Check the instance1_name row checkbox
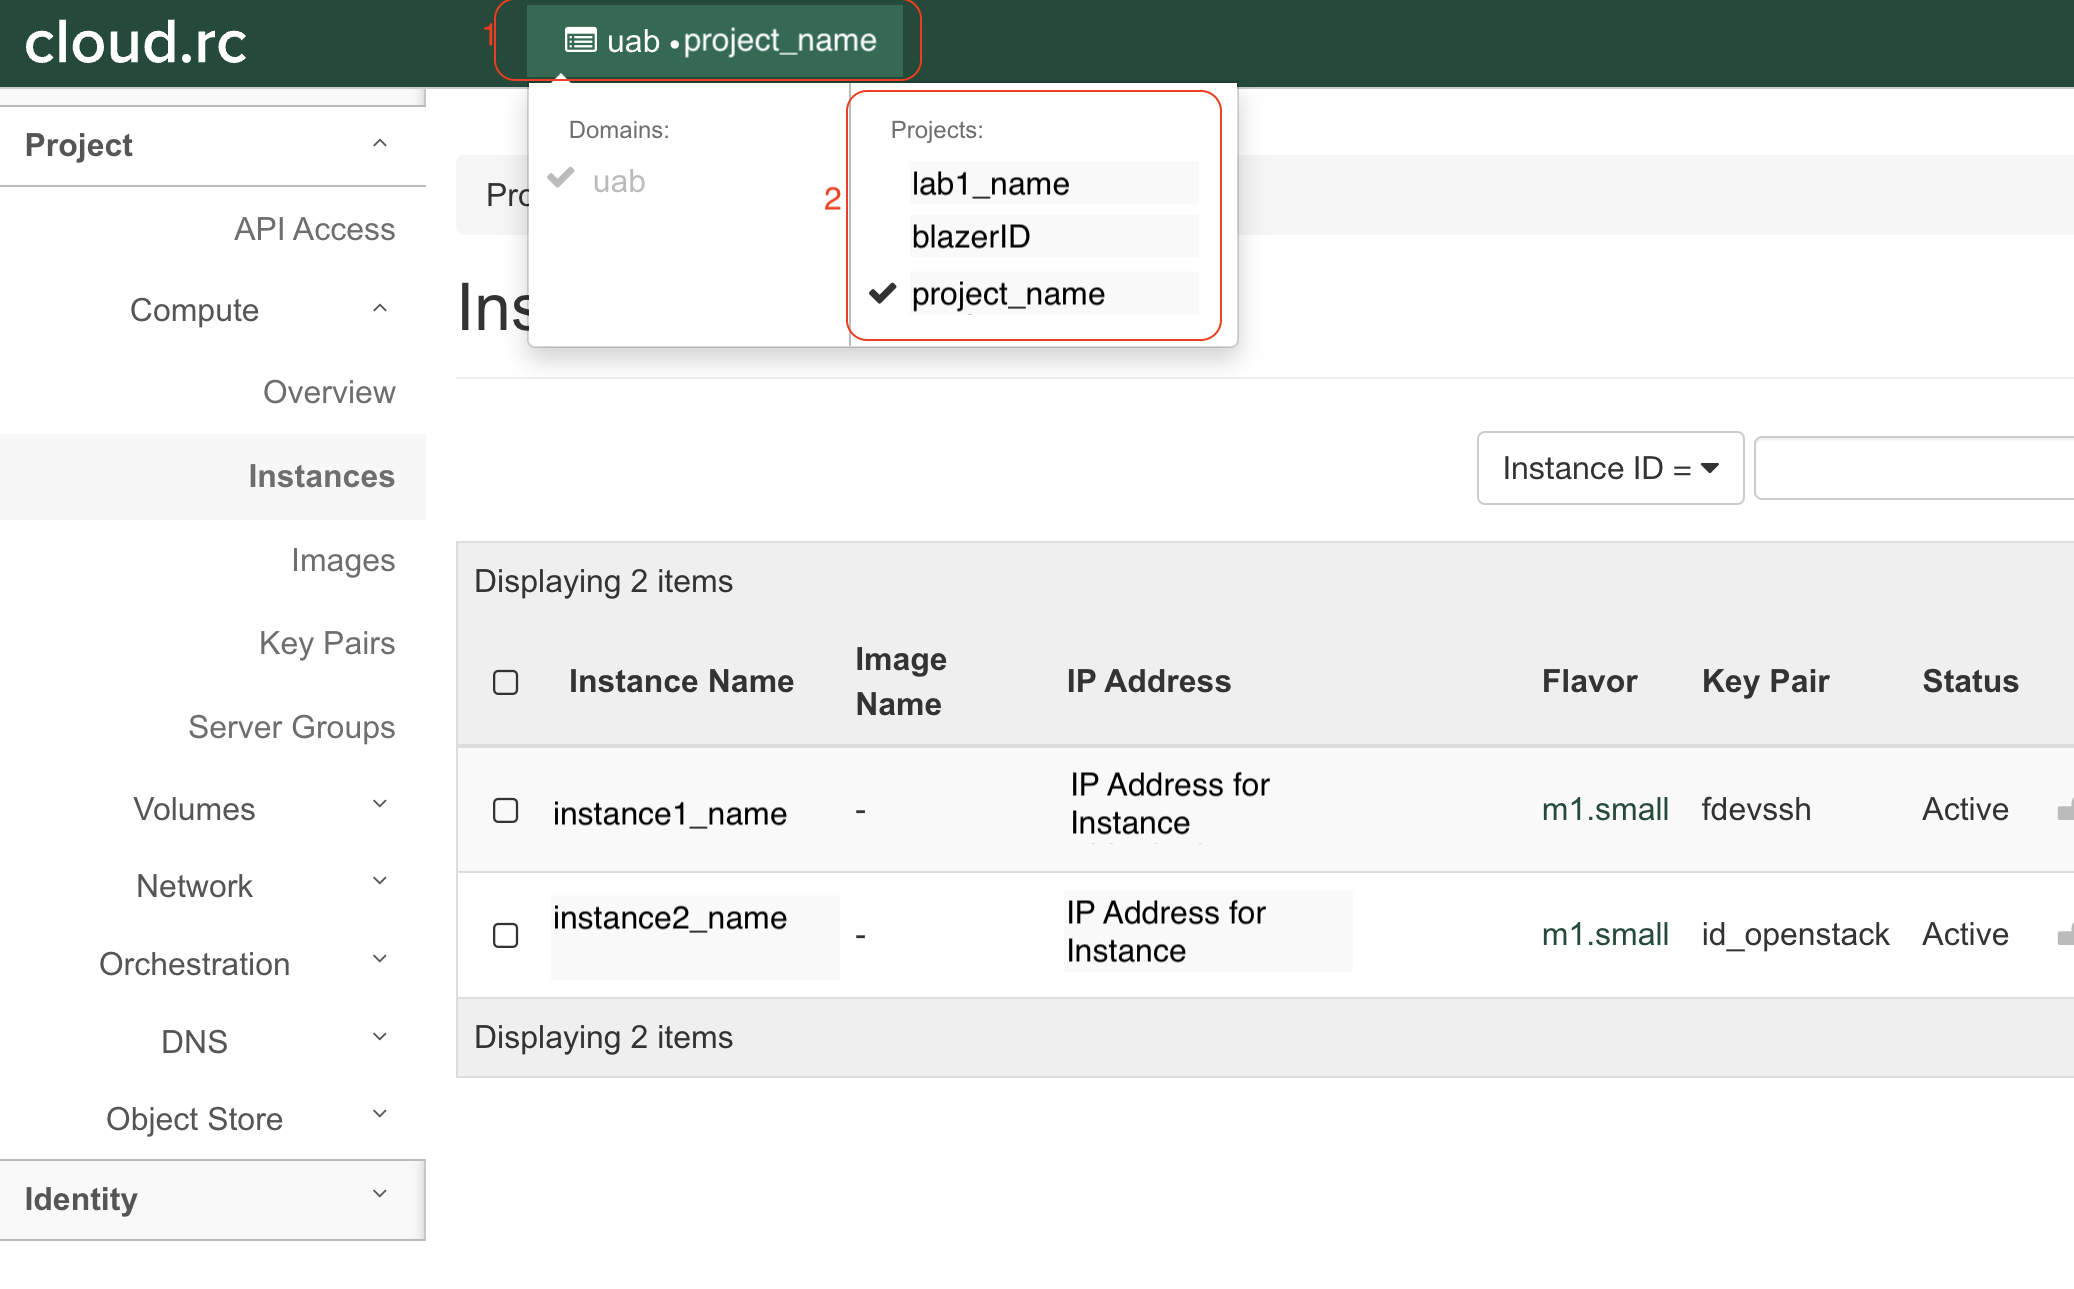 [x=506, y=810]
